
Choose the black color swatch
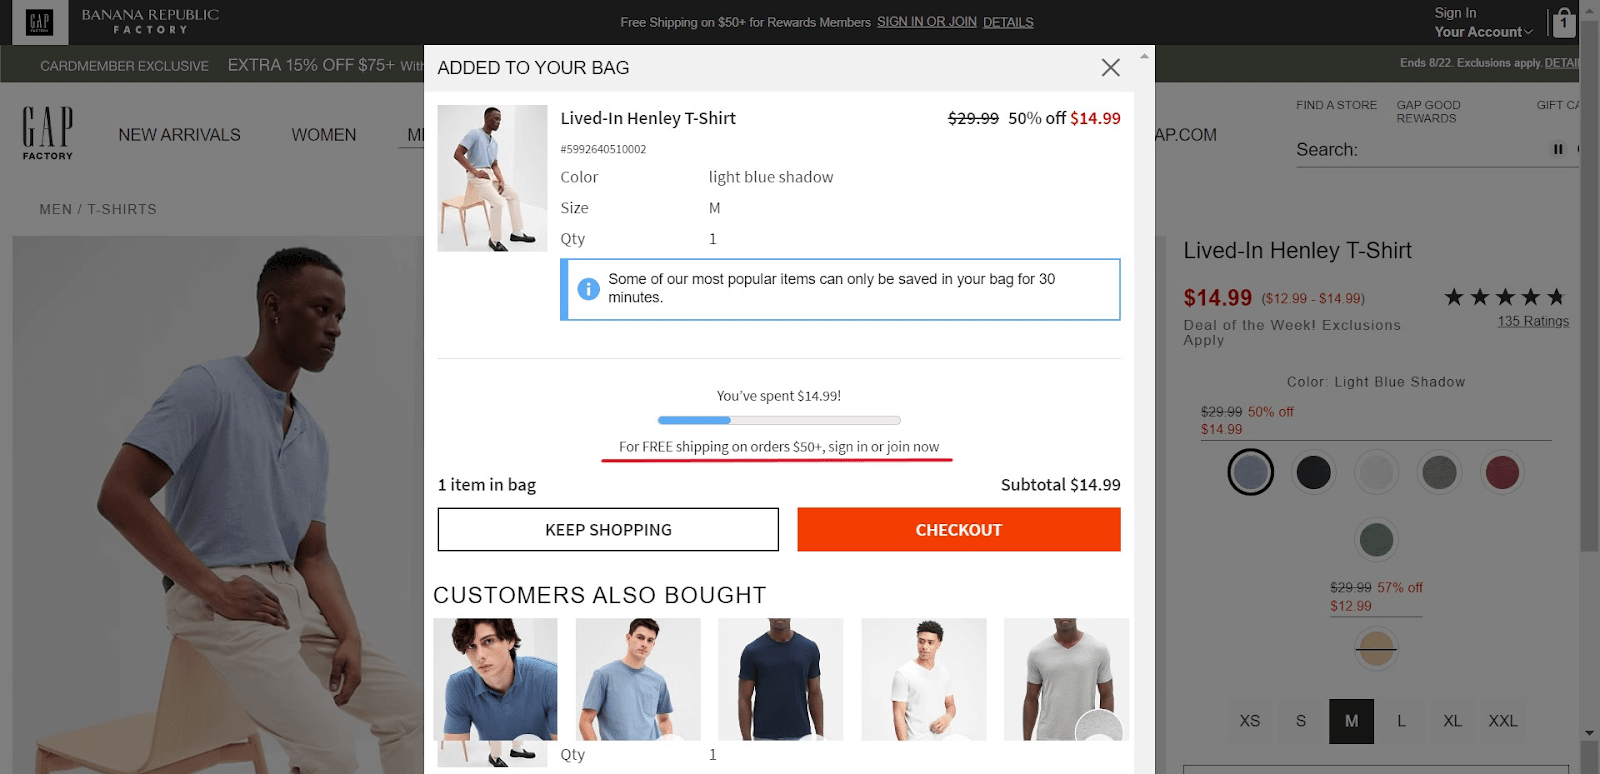coord(1313,472)
